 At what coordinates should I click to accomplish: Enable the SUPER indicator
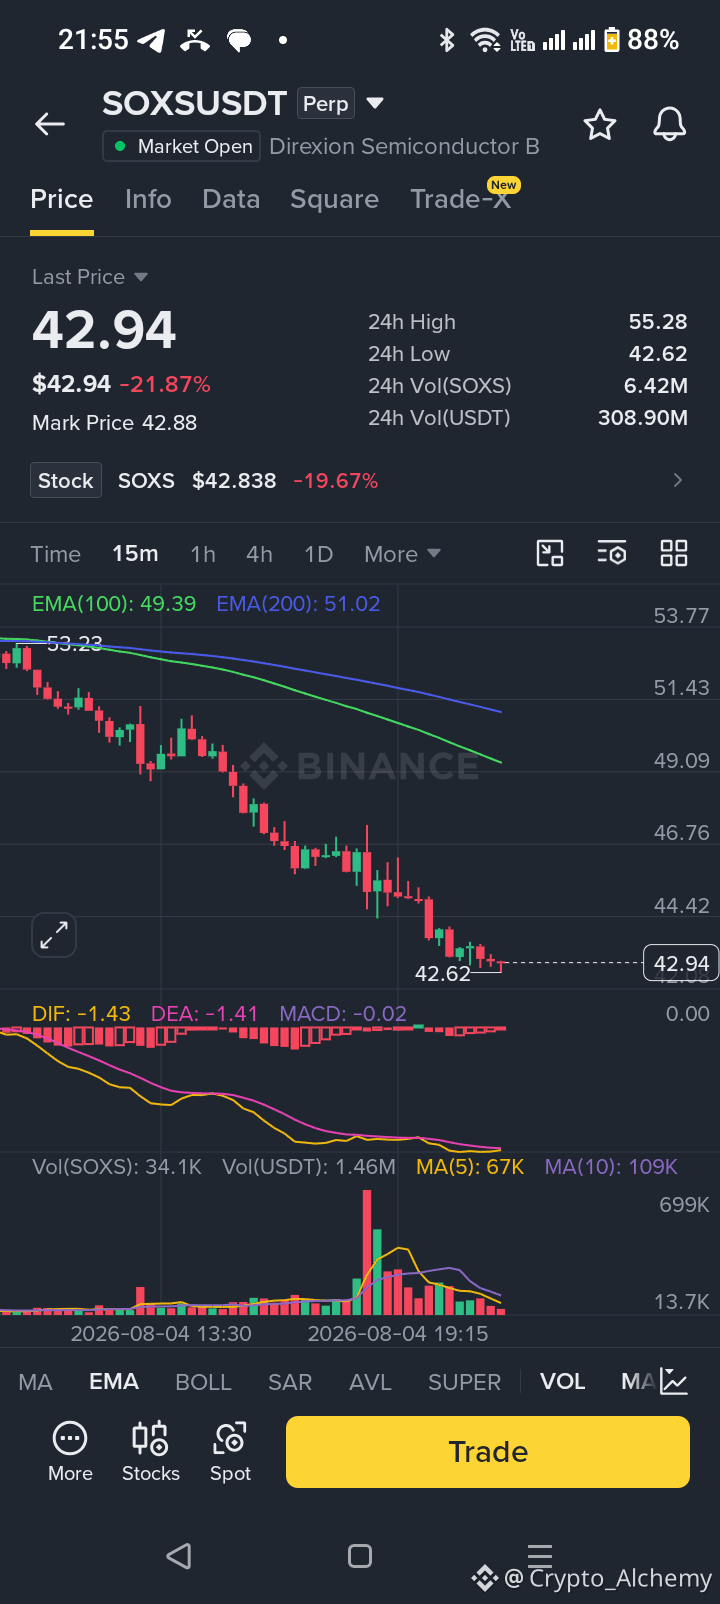click(464, 1382)
